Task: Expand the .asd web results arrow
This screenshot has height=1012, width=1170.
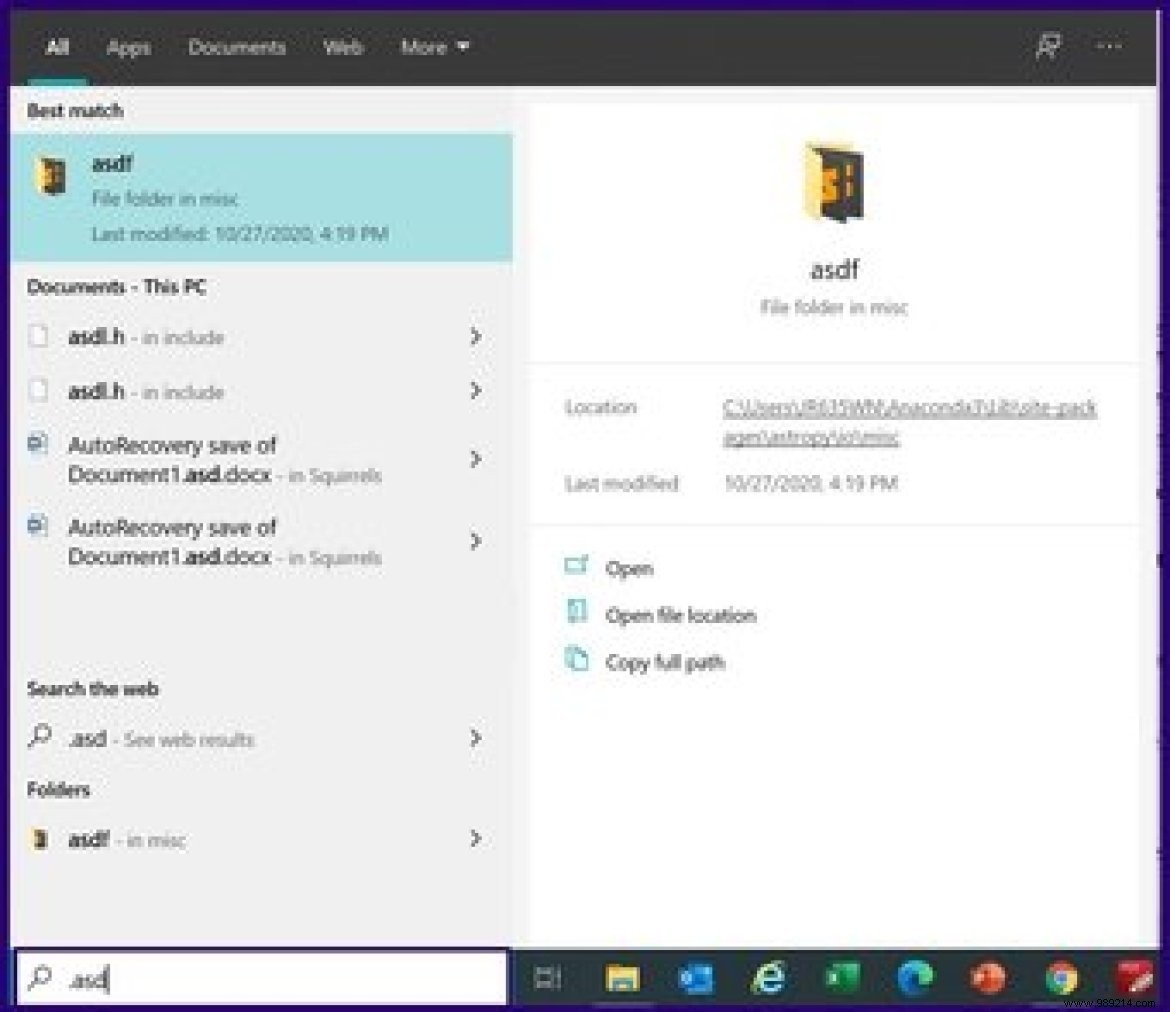Action: click(476, 739)
